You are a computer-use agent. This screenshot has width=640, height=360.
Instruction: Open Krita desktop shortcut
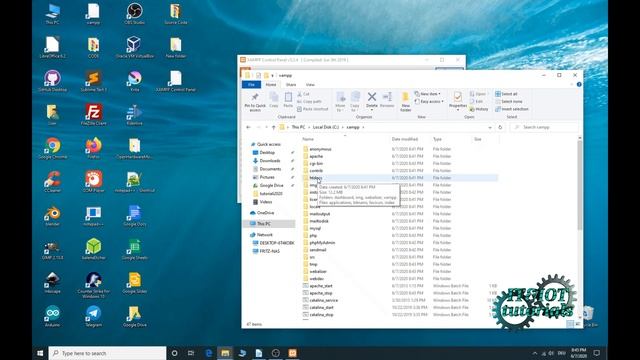tap(134, 80)
